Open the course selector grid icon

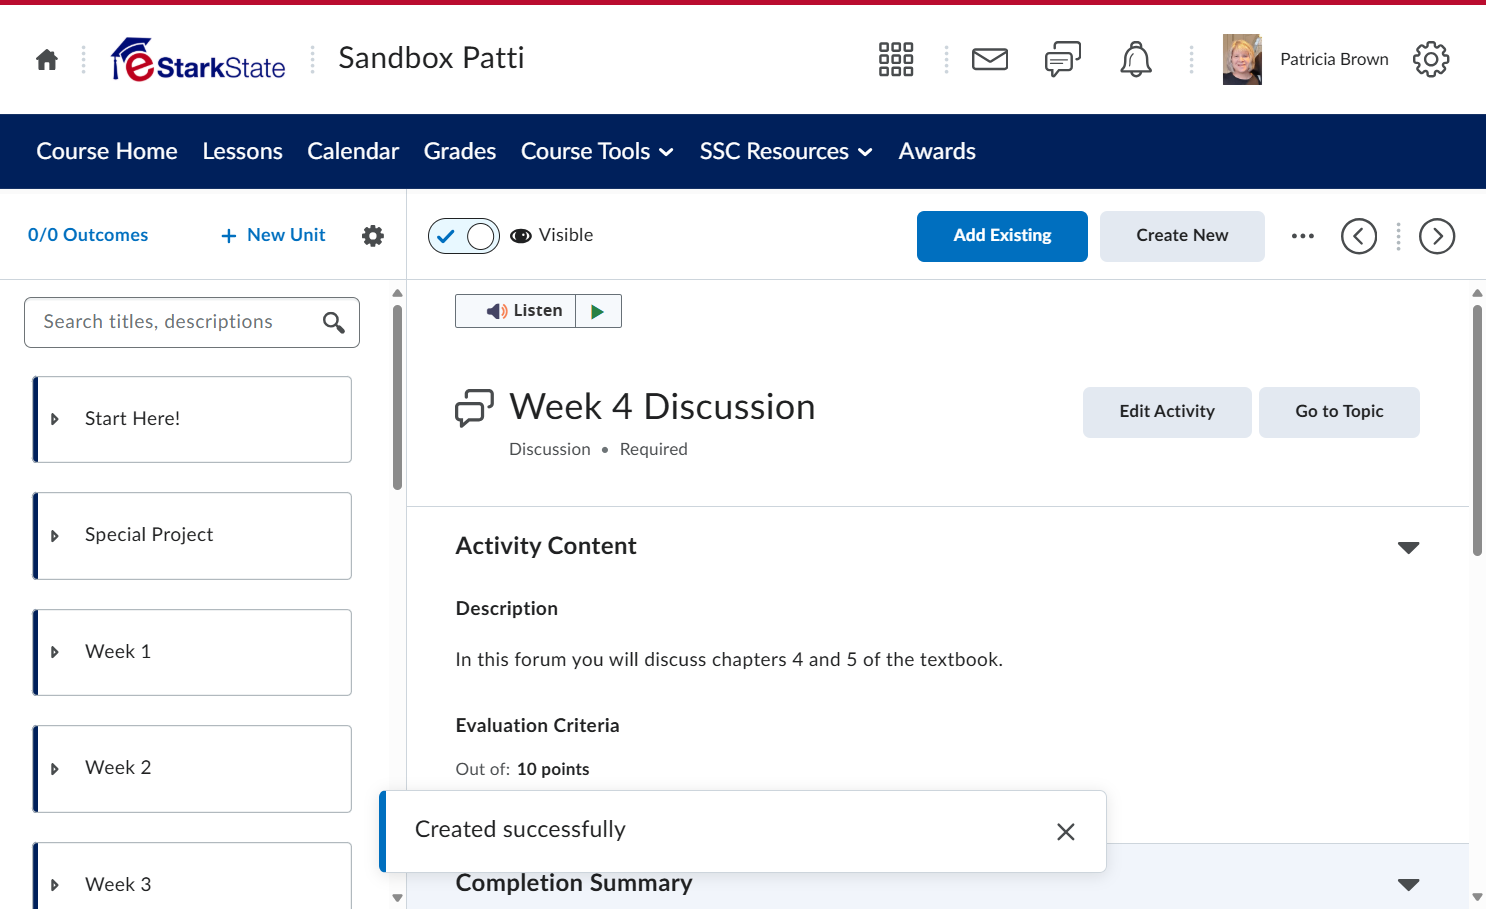click(x=896, y=59)
